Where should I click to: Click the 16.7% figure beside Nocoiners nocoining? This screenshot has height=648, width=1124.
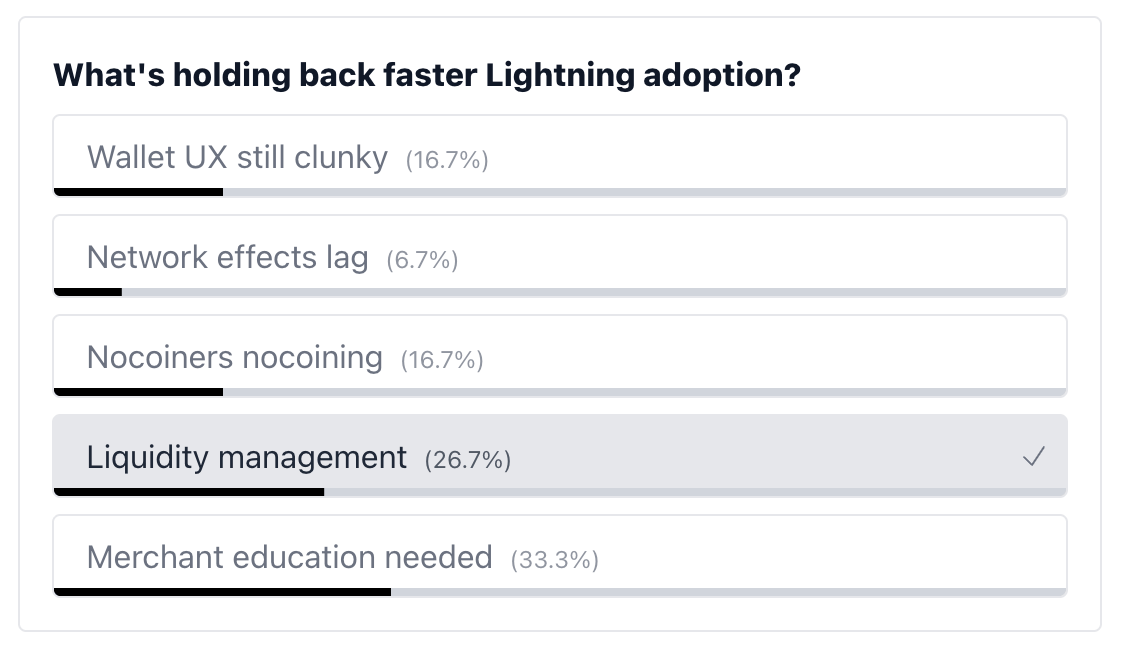pyautogui.click(x=442, y=360)
